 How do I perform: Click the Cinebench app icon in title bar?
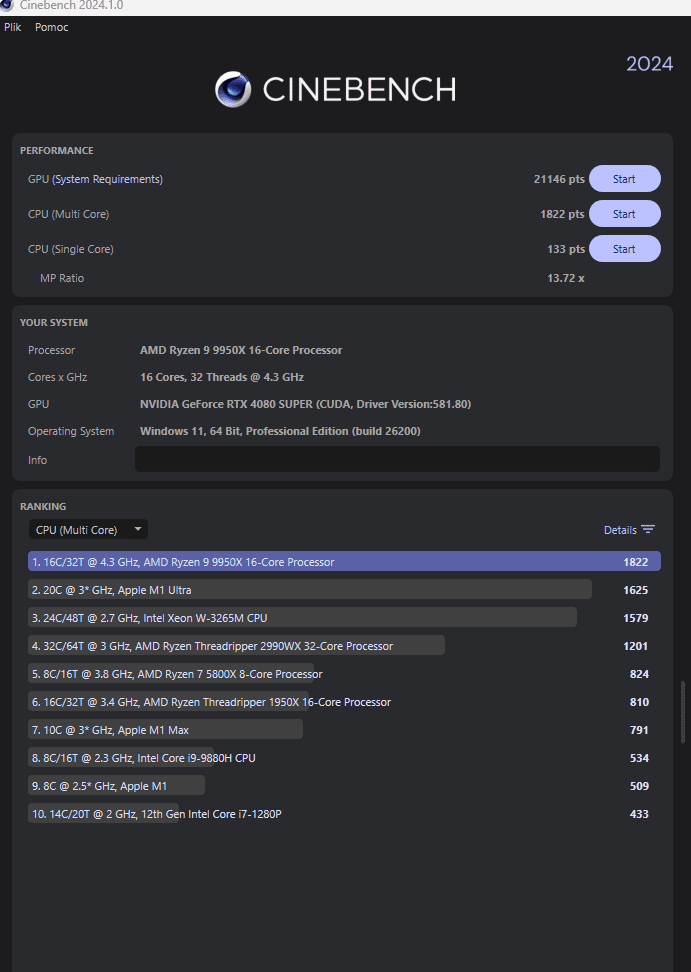coord(6,5)
